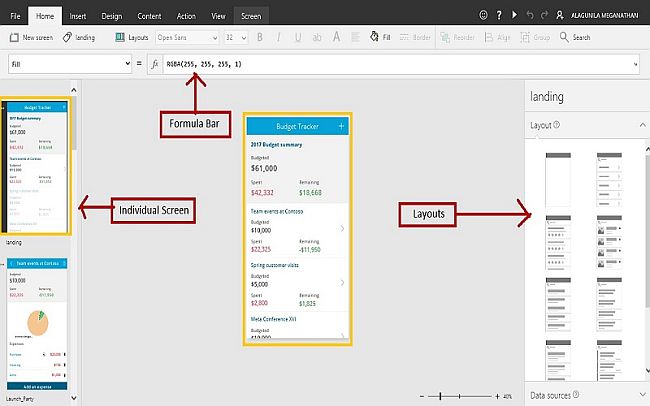Click the Reorder toolbar button
650x406 pixels.
[457, 38]
